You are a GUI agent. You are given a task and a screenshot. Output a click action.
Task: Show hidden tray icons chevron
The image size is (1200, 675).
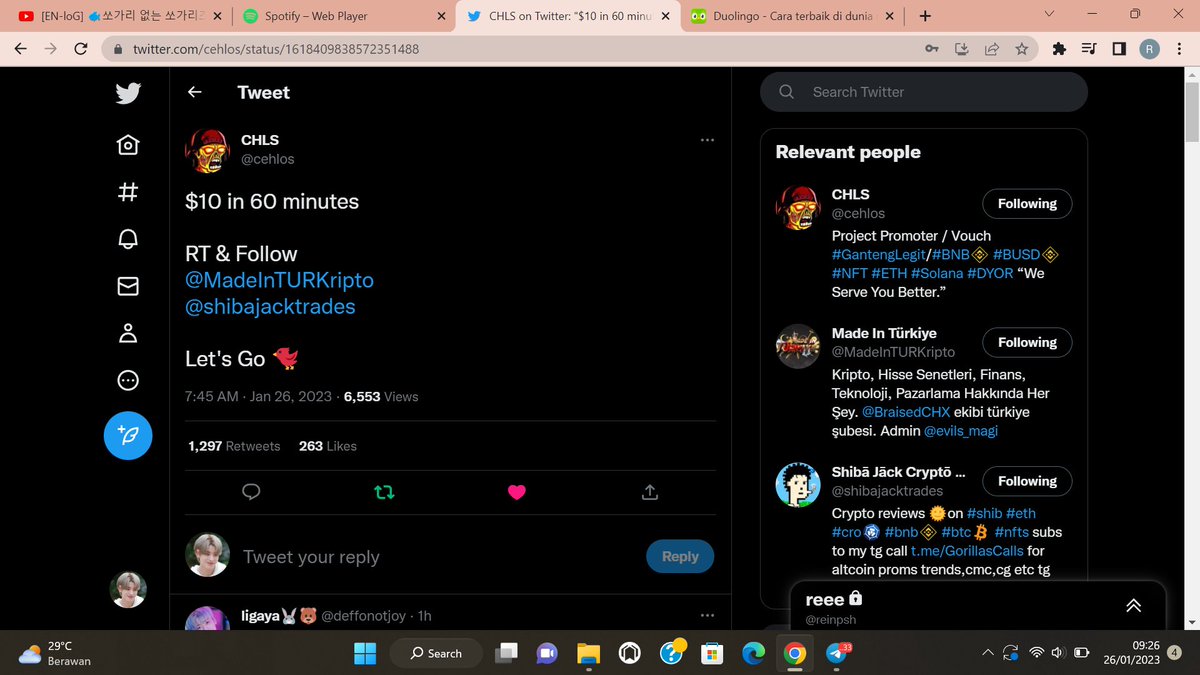(988, 652)
